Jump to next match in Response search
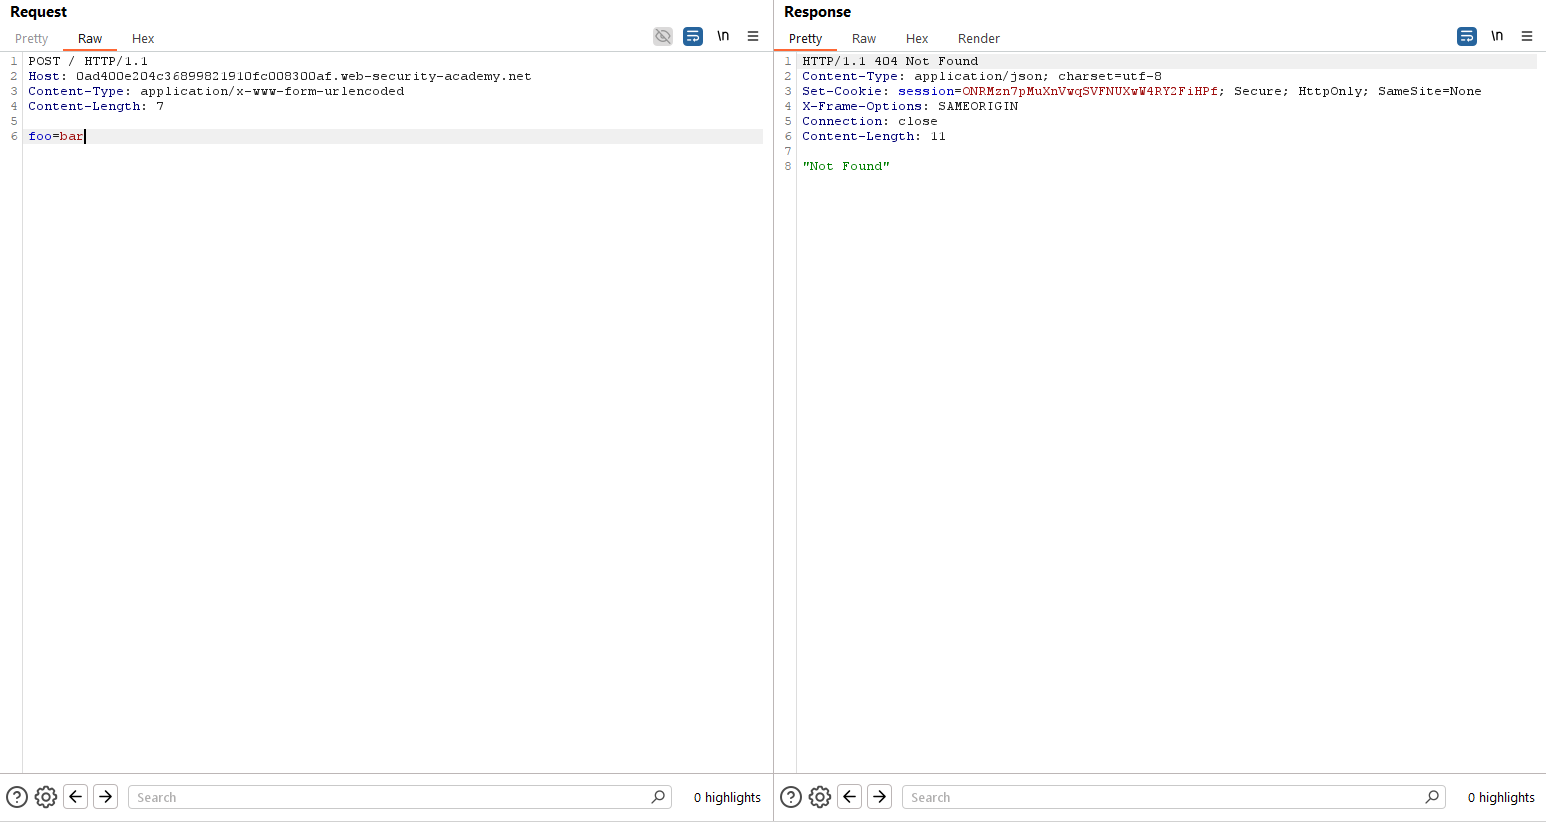Screen dimensions: 1546x822 tap(880, 797)
